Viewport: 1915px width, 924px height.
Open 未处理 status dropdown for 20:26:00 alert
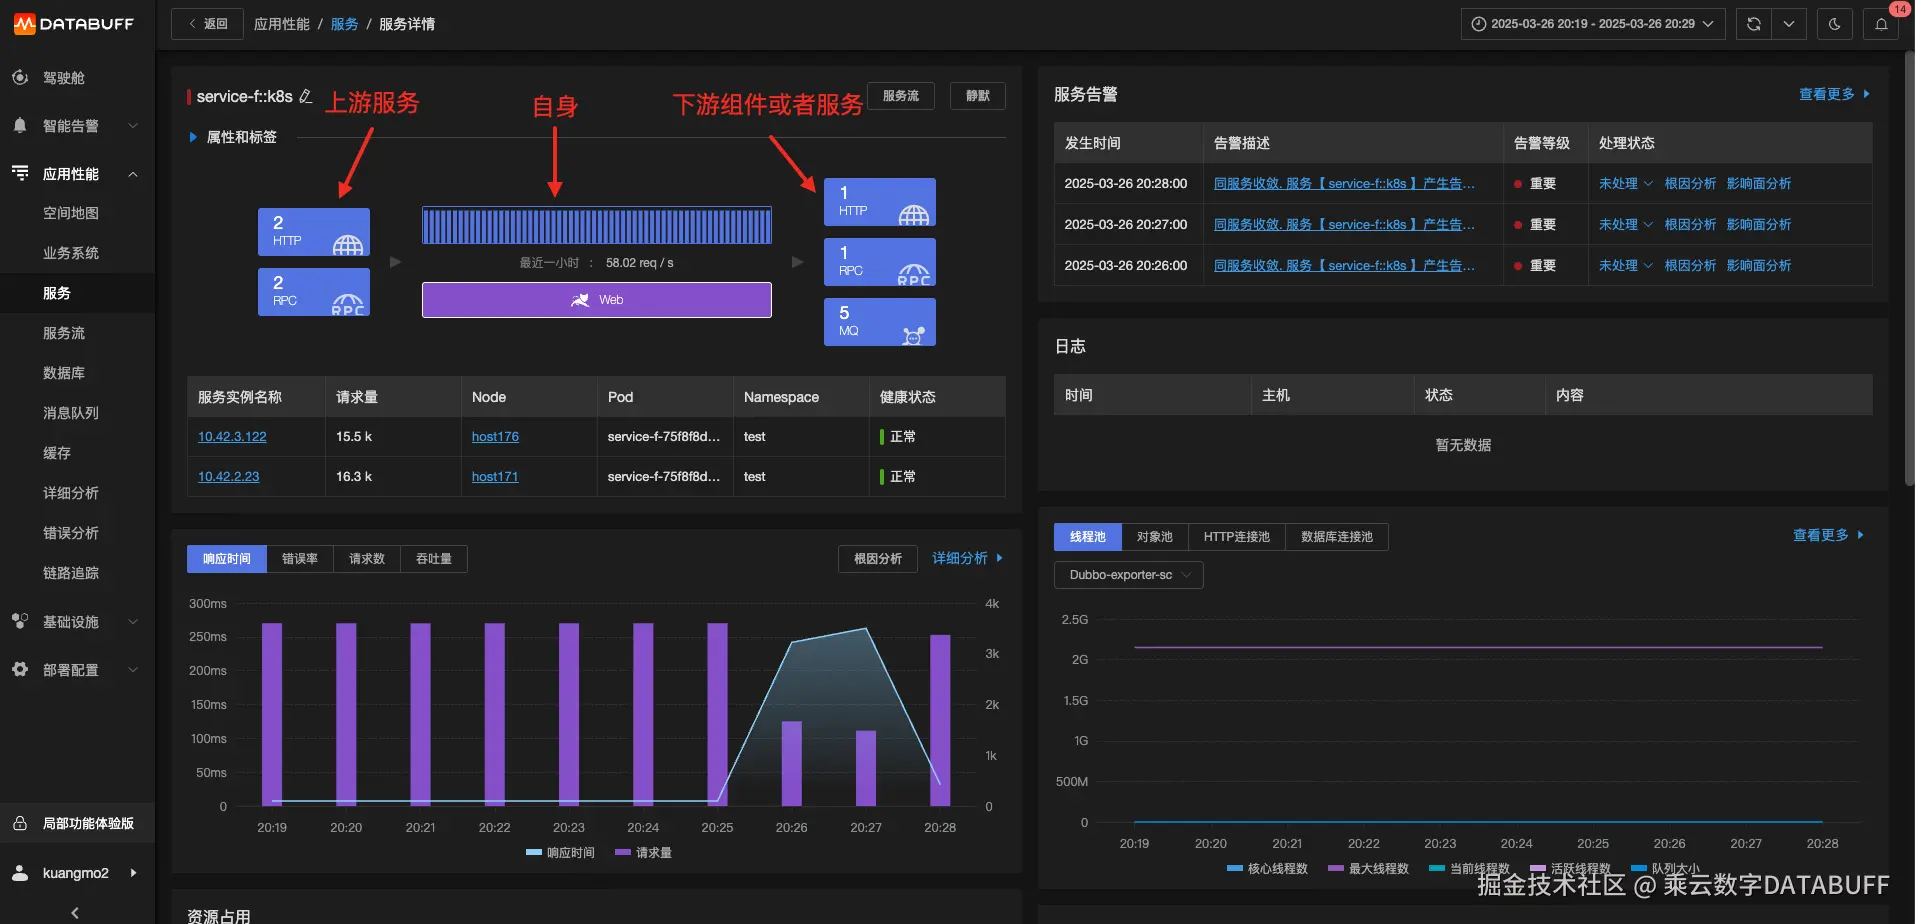(1625, 265)
